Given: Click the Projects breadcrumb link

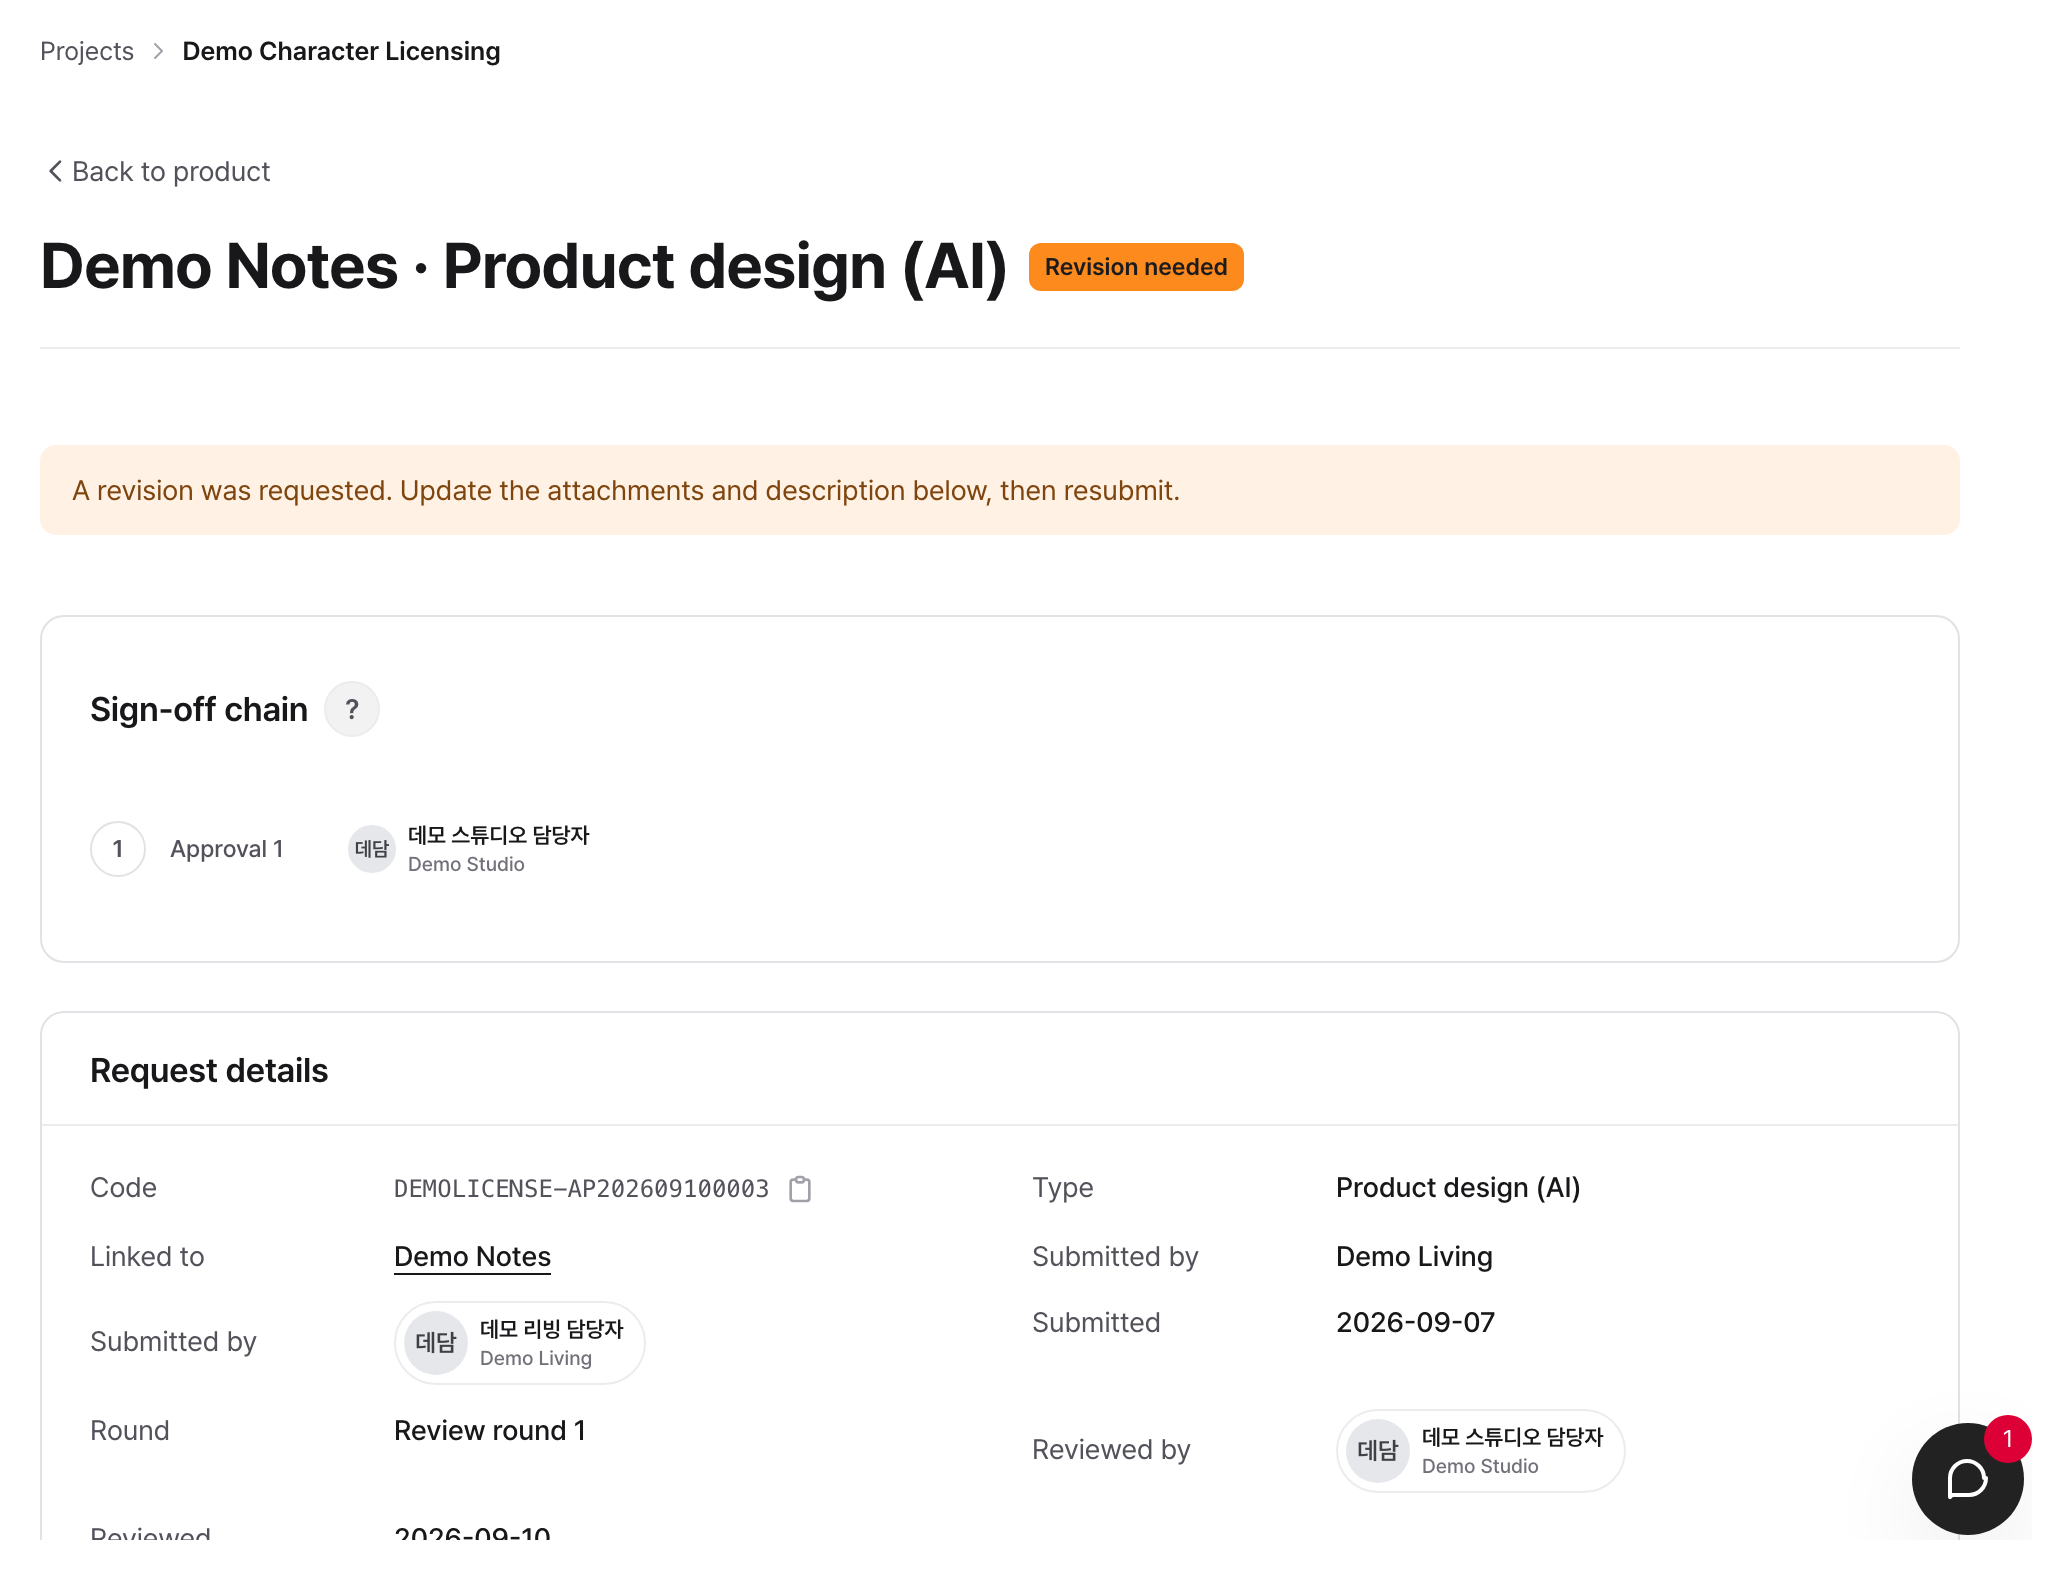Looking at the screenshot, I should [87, 51].
